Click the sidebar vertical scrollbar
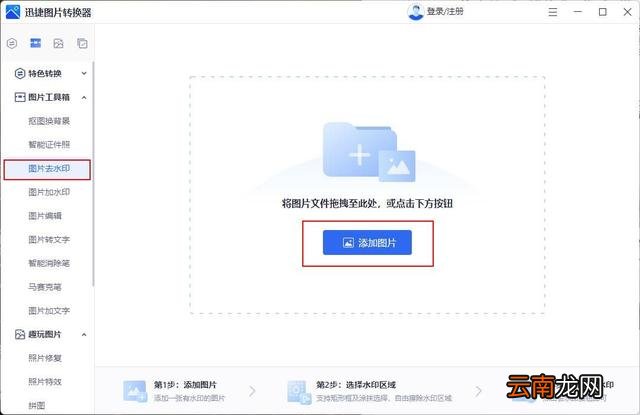The width and height of the screenshot is (640, 415). (93, 173)
